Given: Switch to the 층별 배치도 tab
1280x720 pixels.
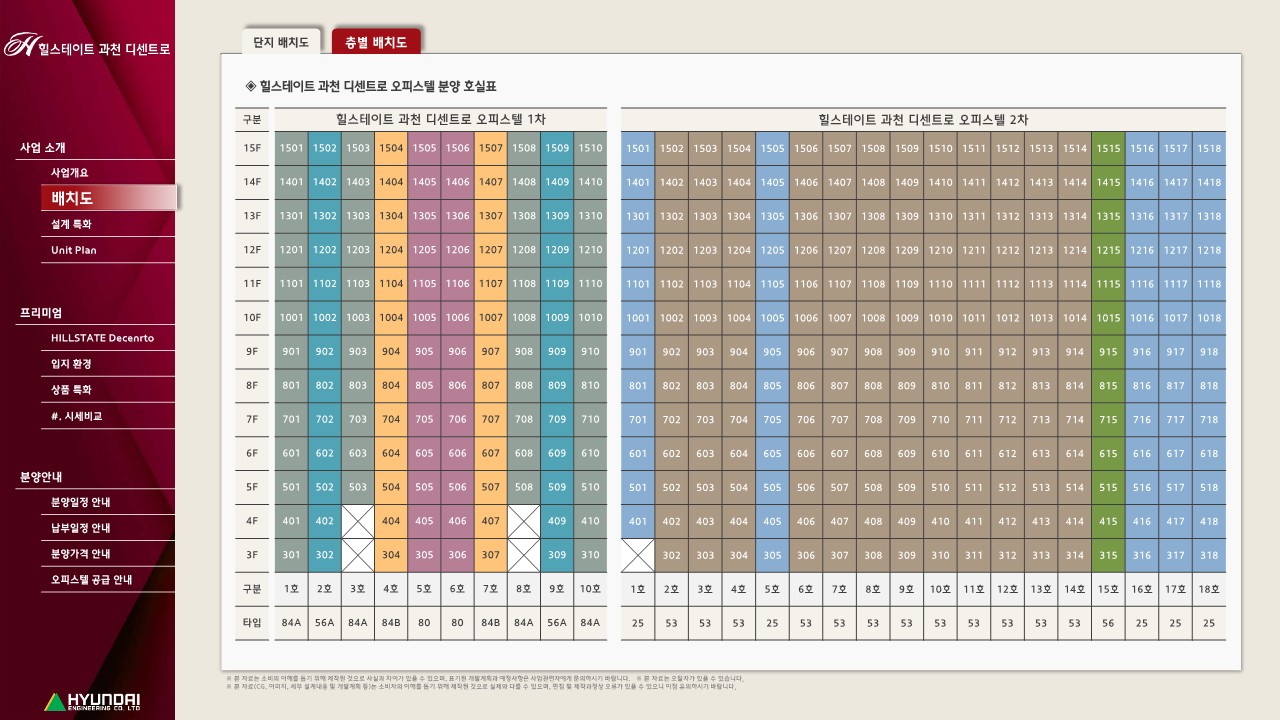Looking at the screenshot, I should pyautogui.click(x=376, y=42).
